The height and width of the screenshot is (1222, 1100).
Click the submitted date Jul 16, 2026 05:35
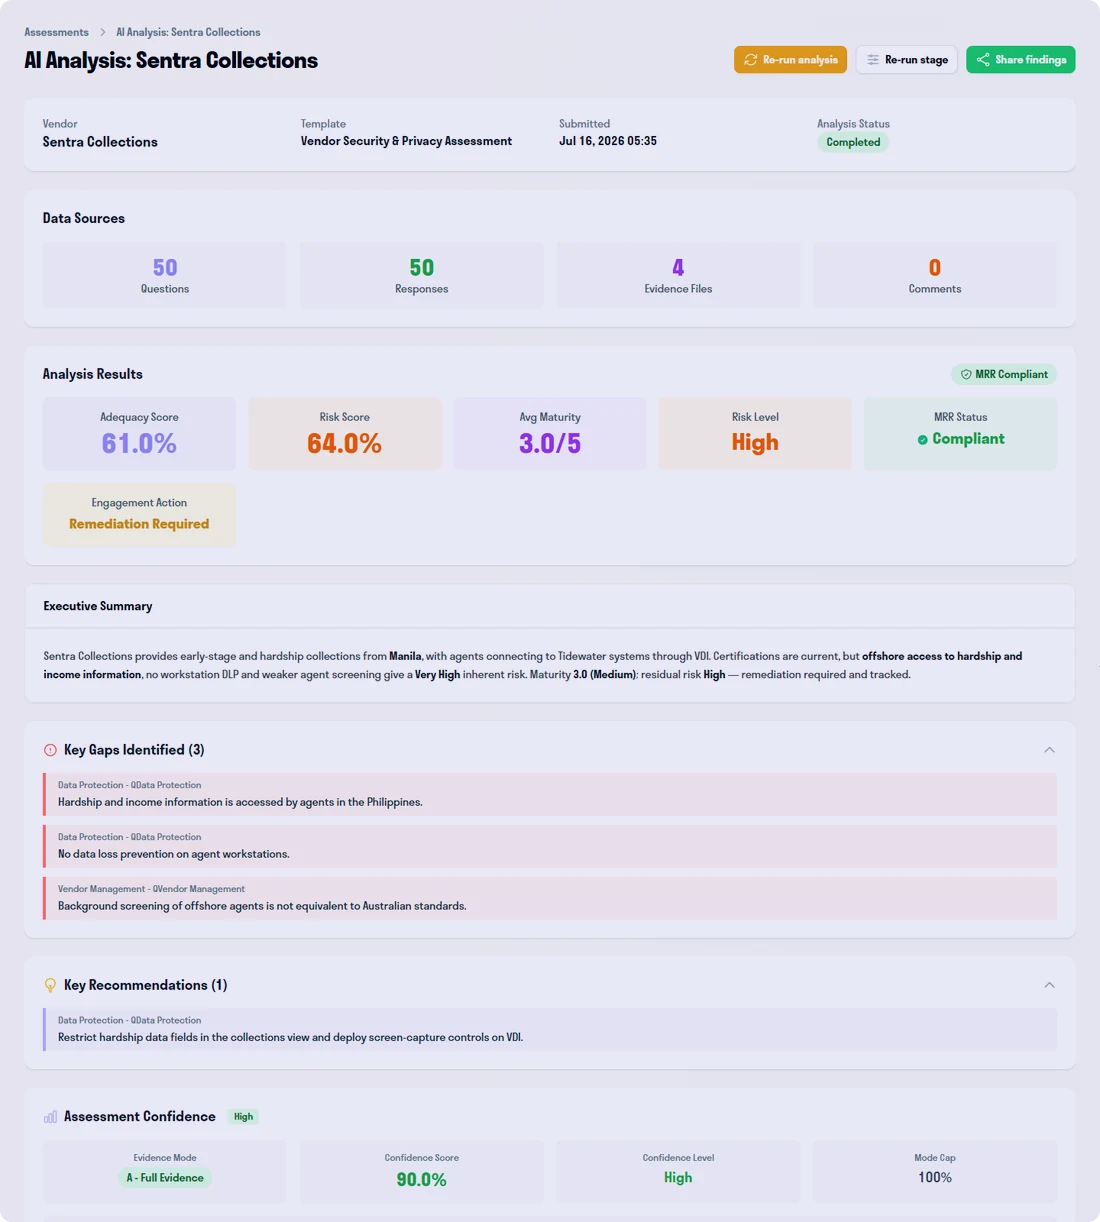[x=608, y=141]
